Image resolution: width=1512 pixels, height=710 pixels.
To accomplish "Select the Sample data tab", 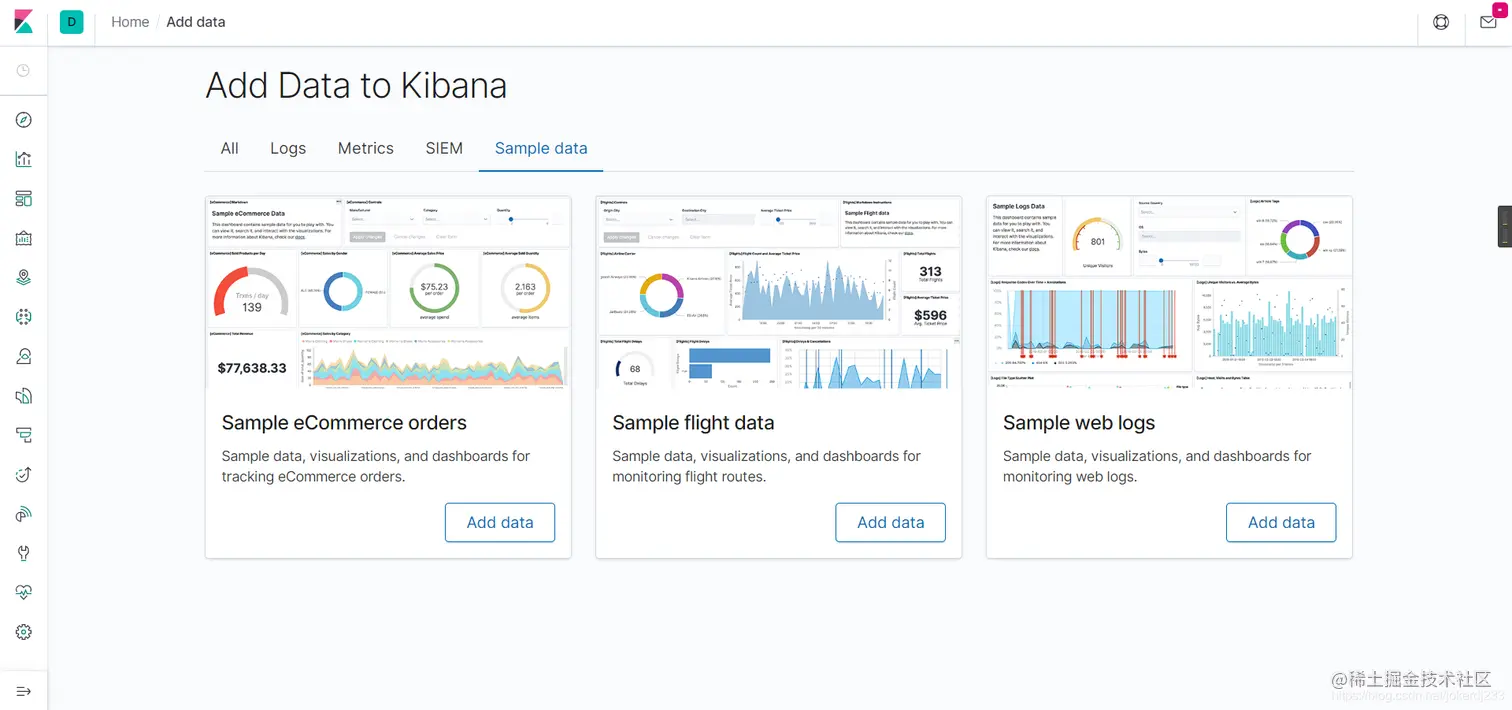I will [x=541, y=148].
